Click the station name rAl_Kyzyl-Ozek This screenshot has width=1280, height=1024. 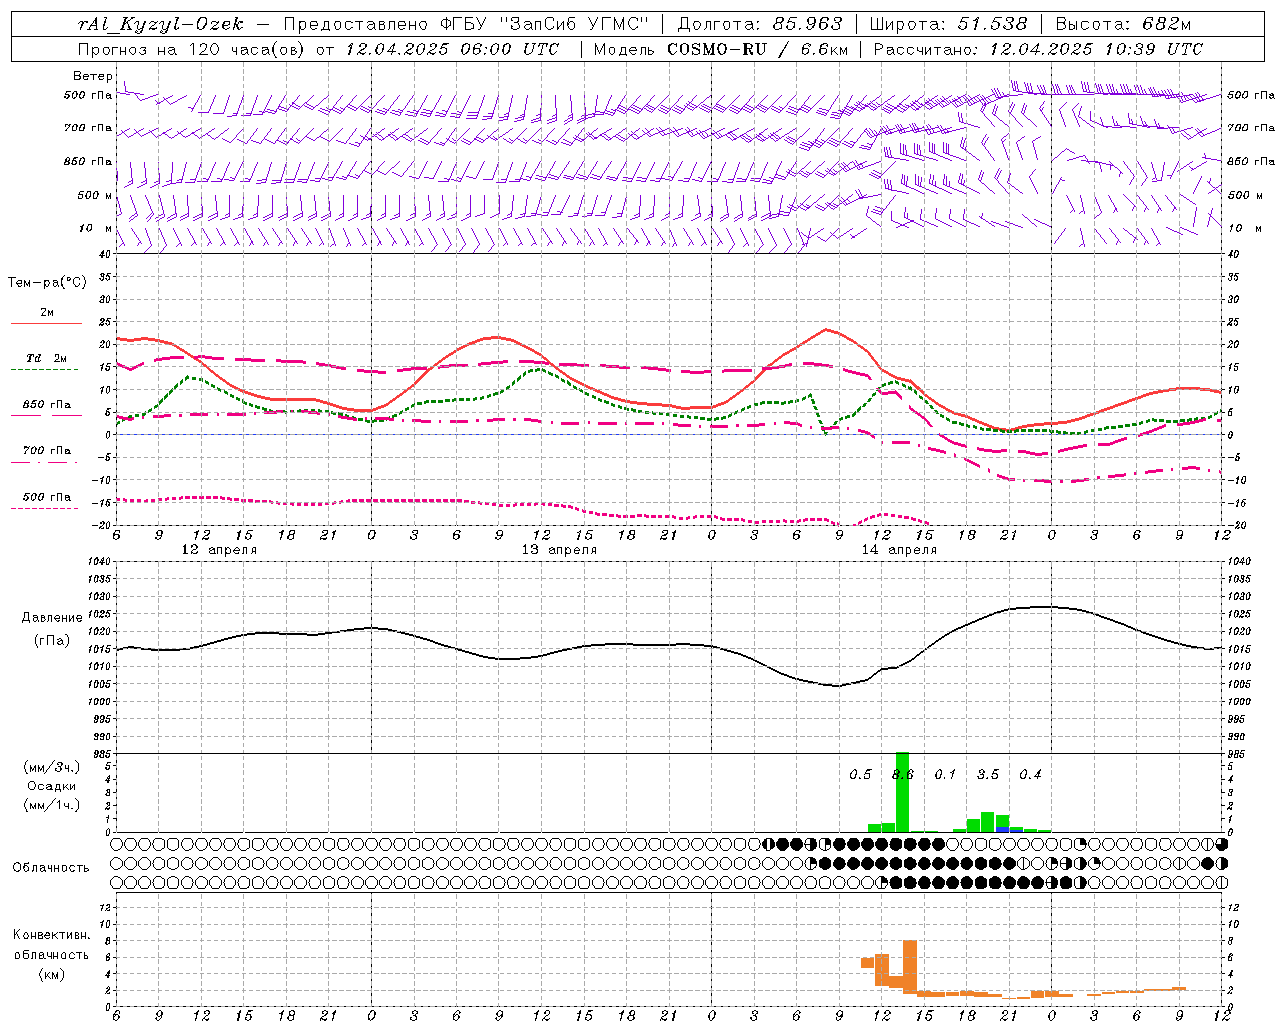pyautogui.click(x=160, y=24)
